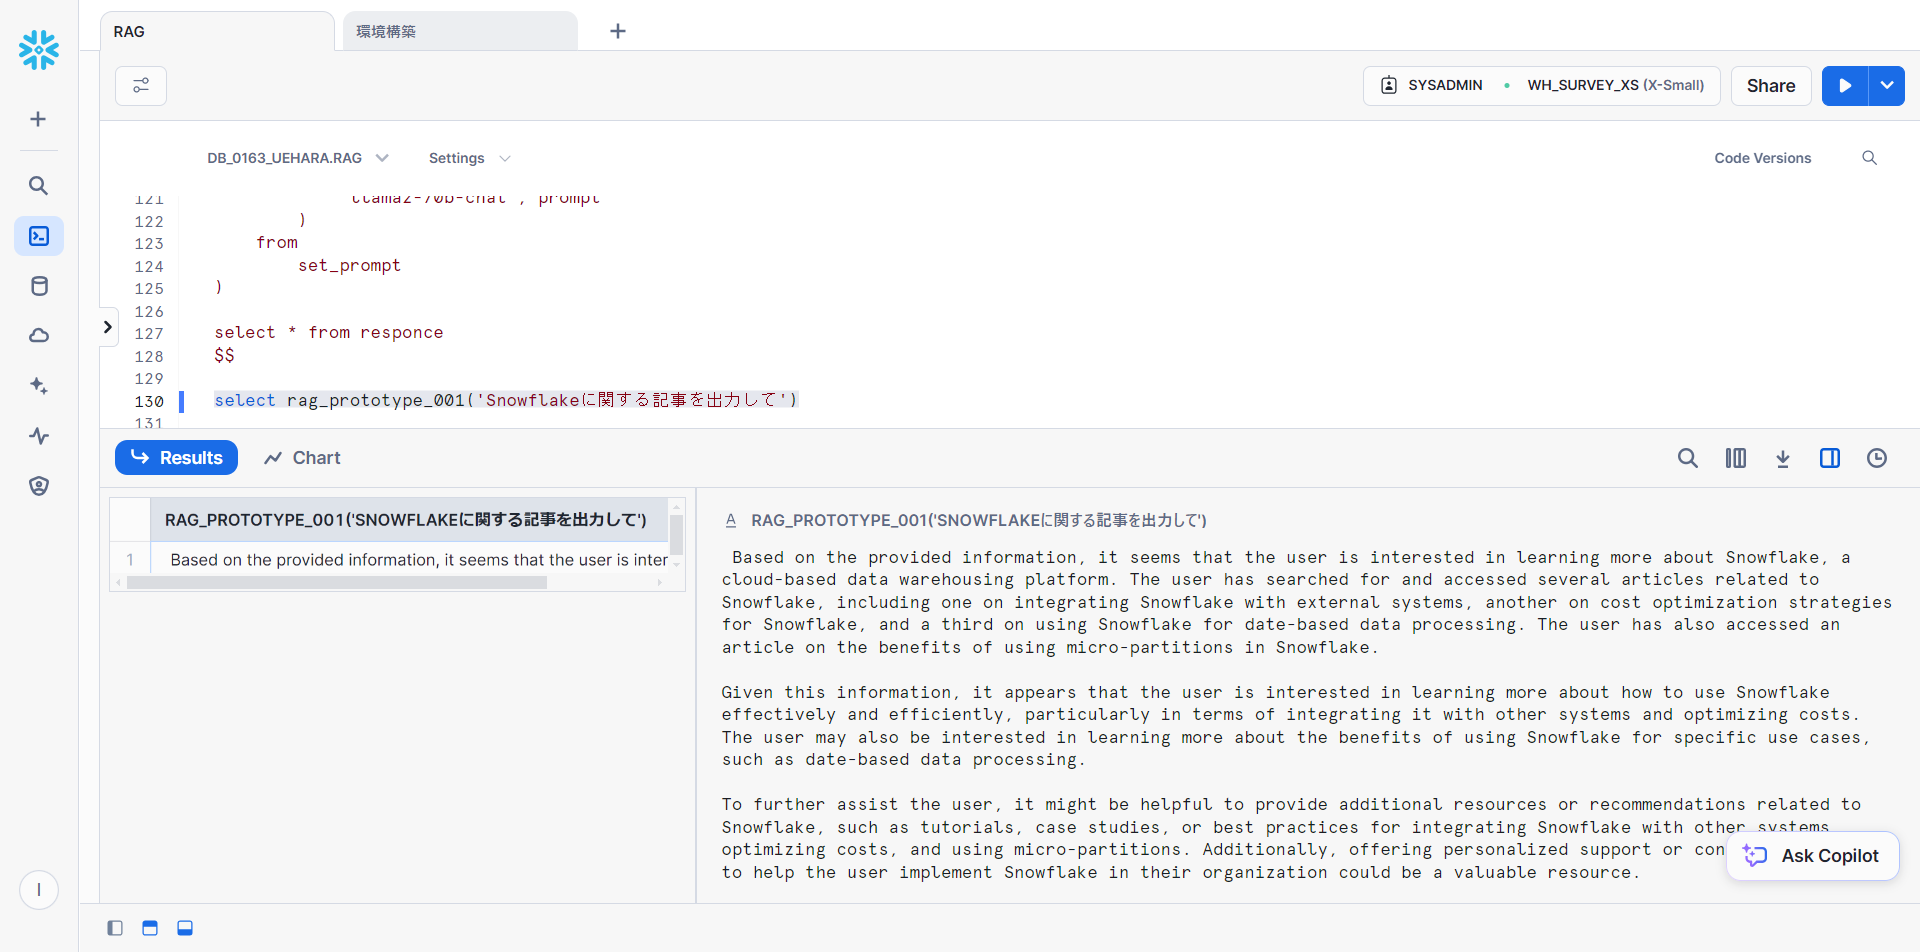Image resolution: width=1920 pixels, height=952 pixels.
Task: Open the run options dropdown arrow
Action: coord(1886,86)
